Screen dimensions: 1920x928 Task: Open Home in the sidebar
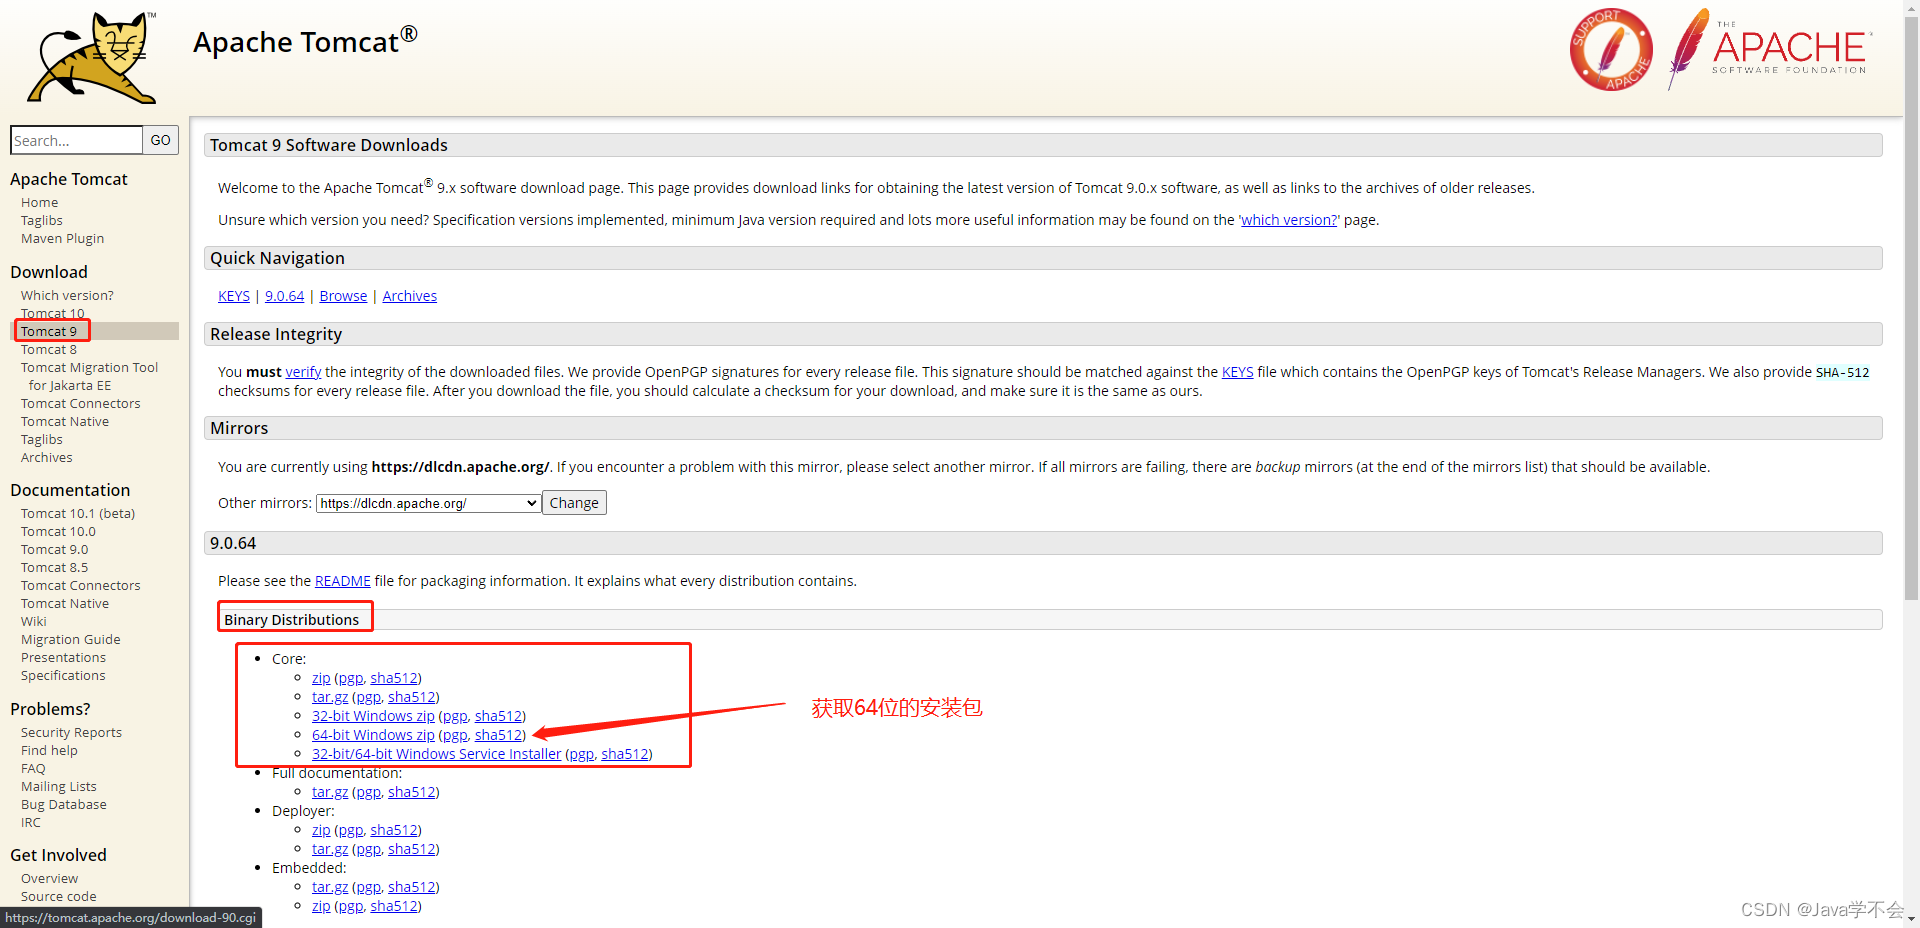40,202
